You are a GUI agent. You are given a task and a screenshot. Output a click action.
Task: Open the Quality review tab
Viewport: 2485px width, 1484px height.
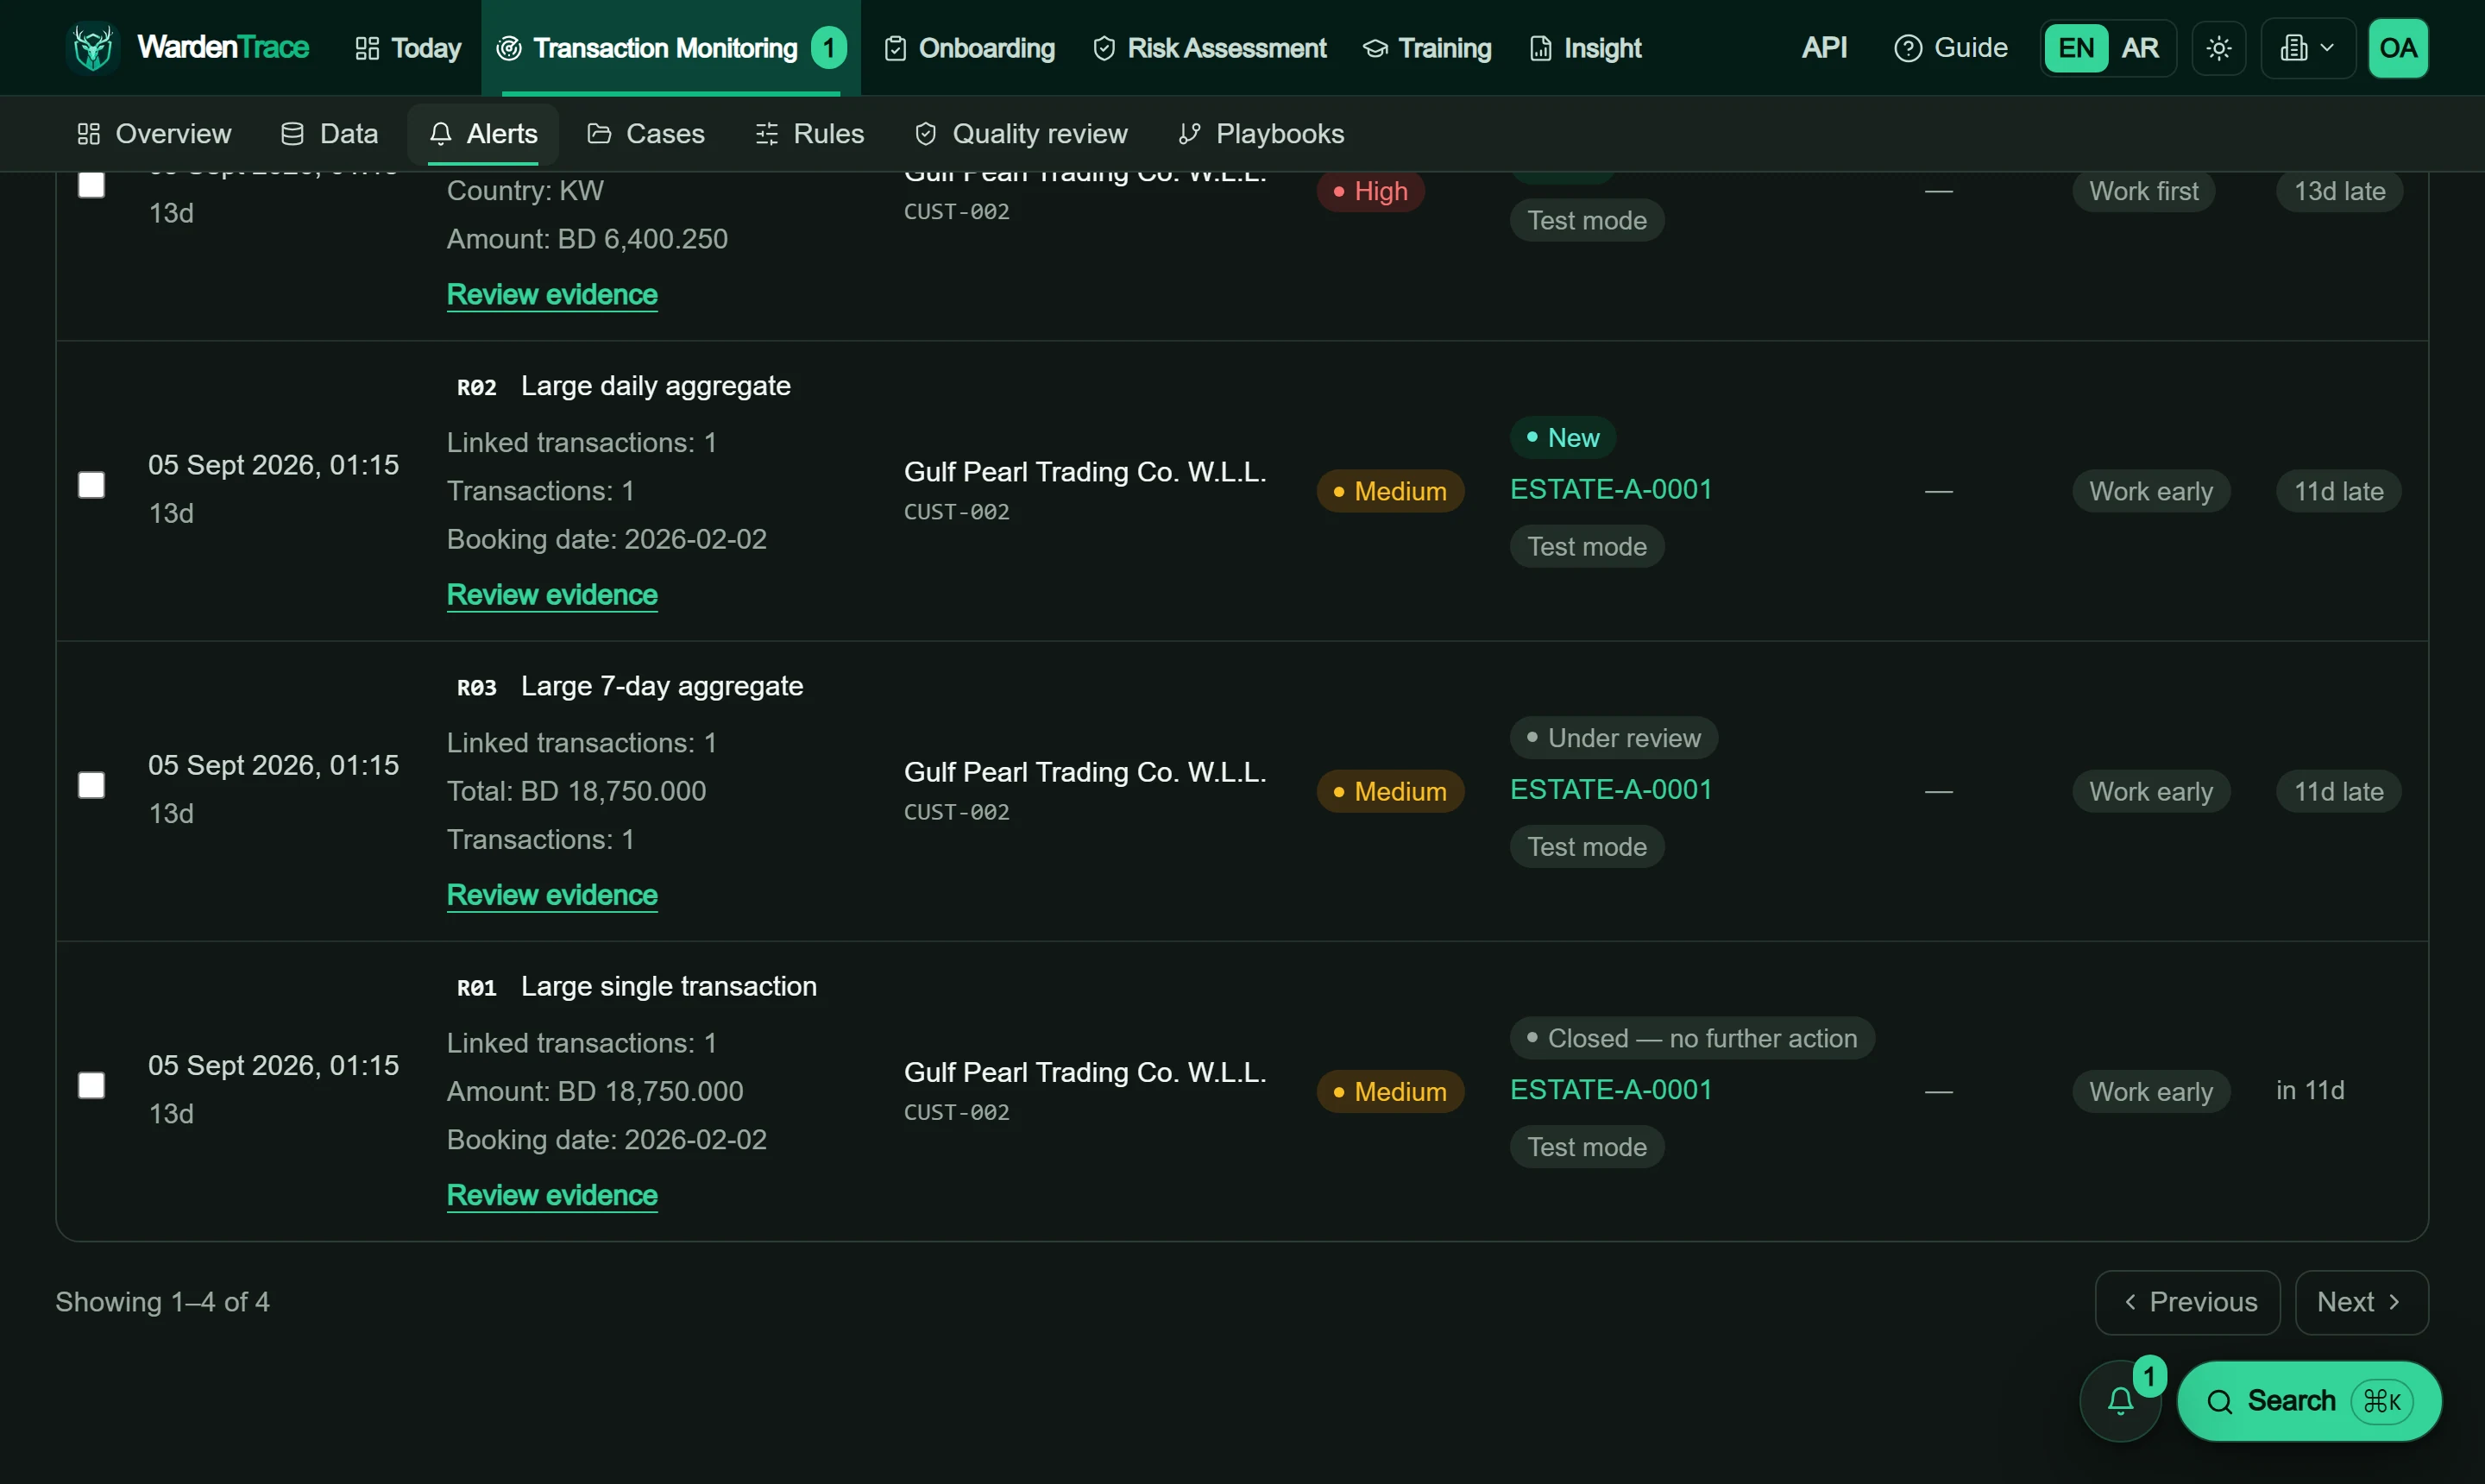[1021, 134]
